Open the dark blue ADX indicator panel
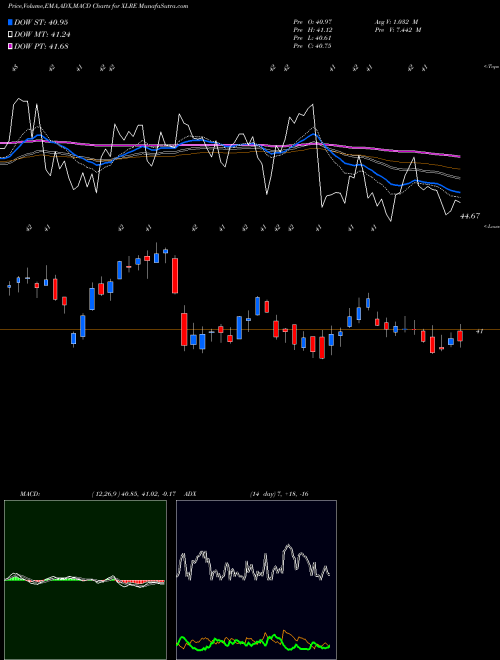The height and width of the screenshot is (660, 500). tap(256, 580)
